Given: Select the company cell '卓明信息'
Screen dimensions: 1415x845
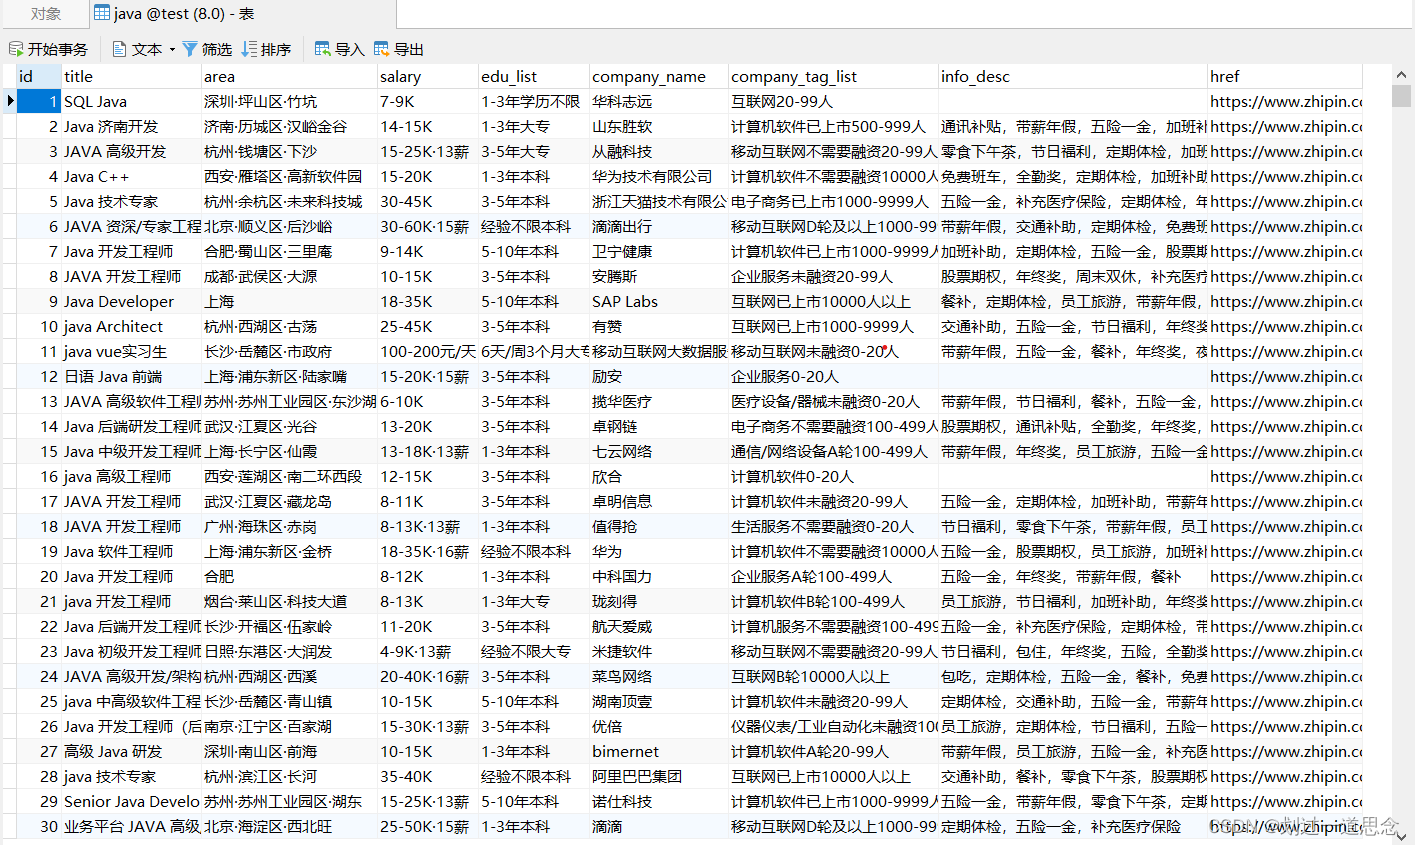Looking at the screenshot, I should click(659, 501).
